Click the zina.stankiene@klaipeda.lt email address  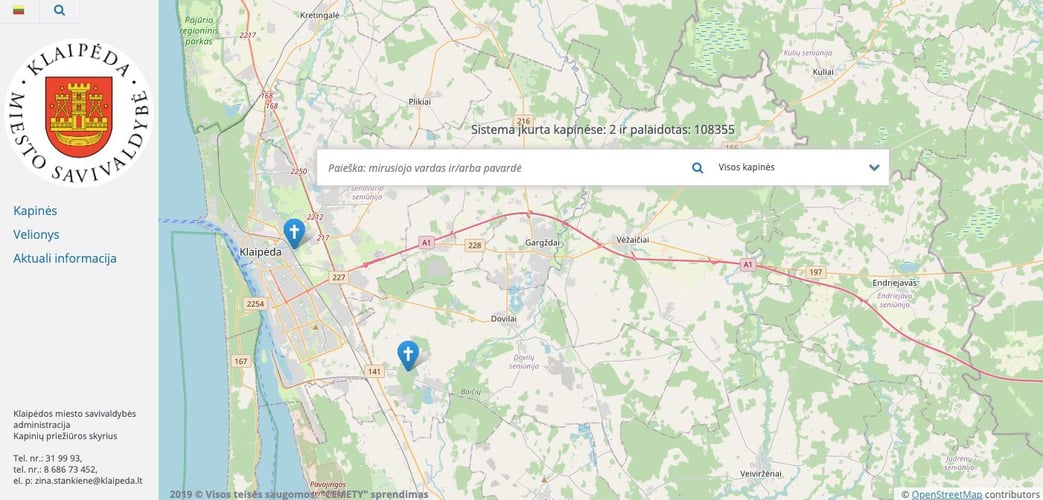(x=89, y=481)
